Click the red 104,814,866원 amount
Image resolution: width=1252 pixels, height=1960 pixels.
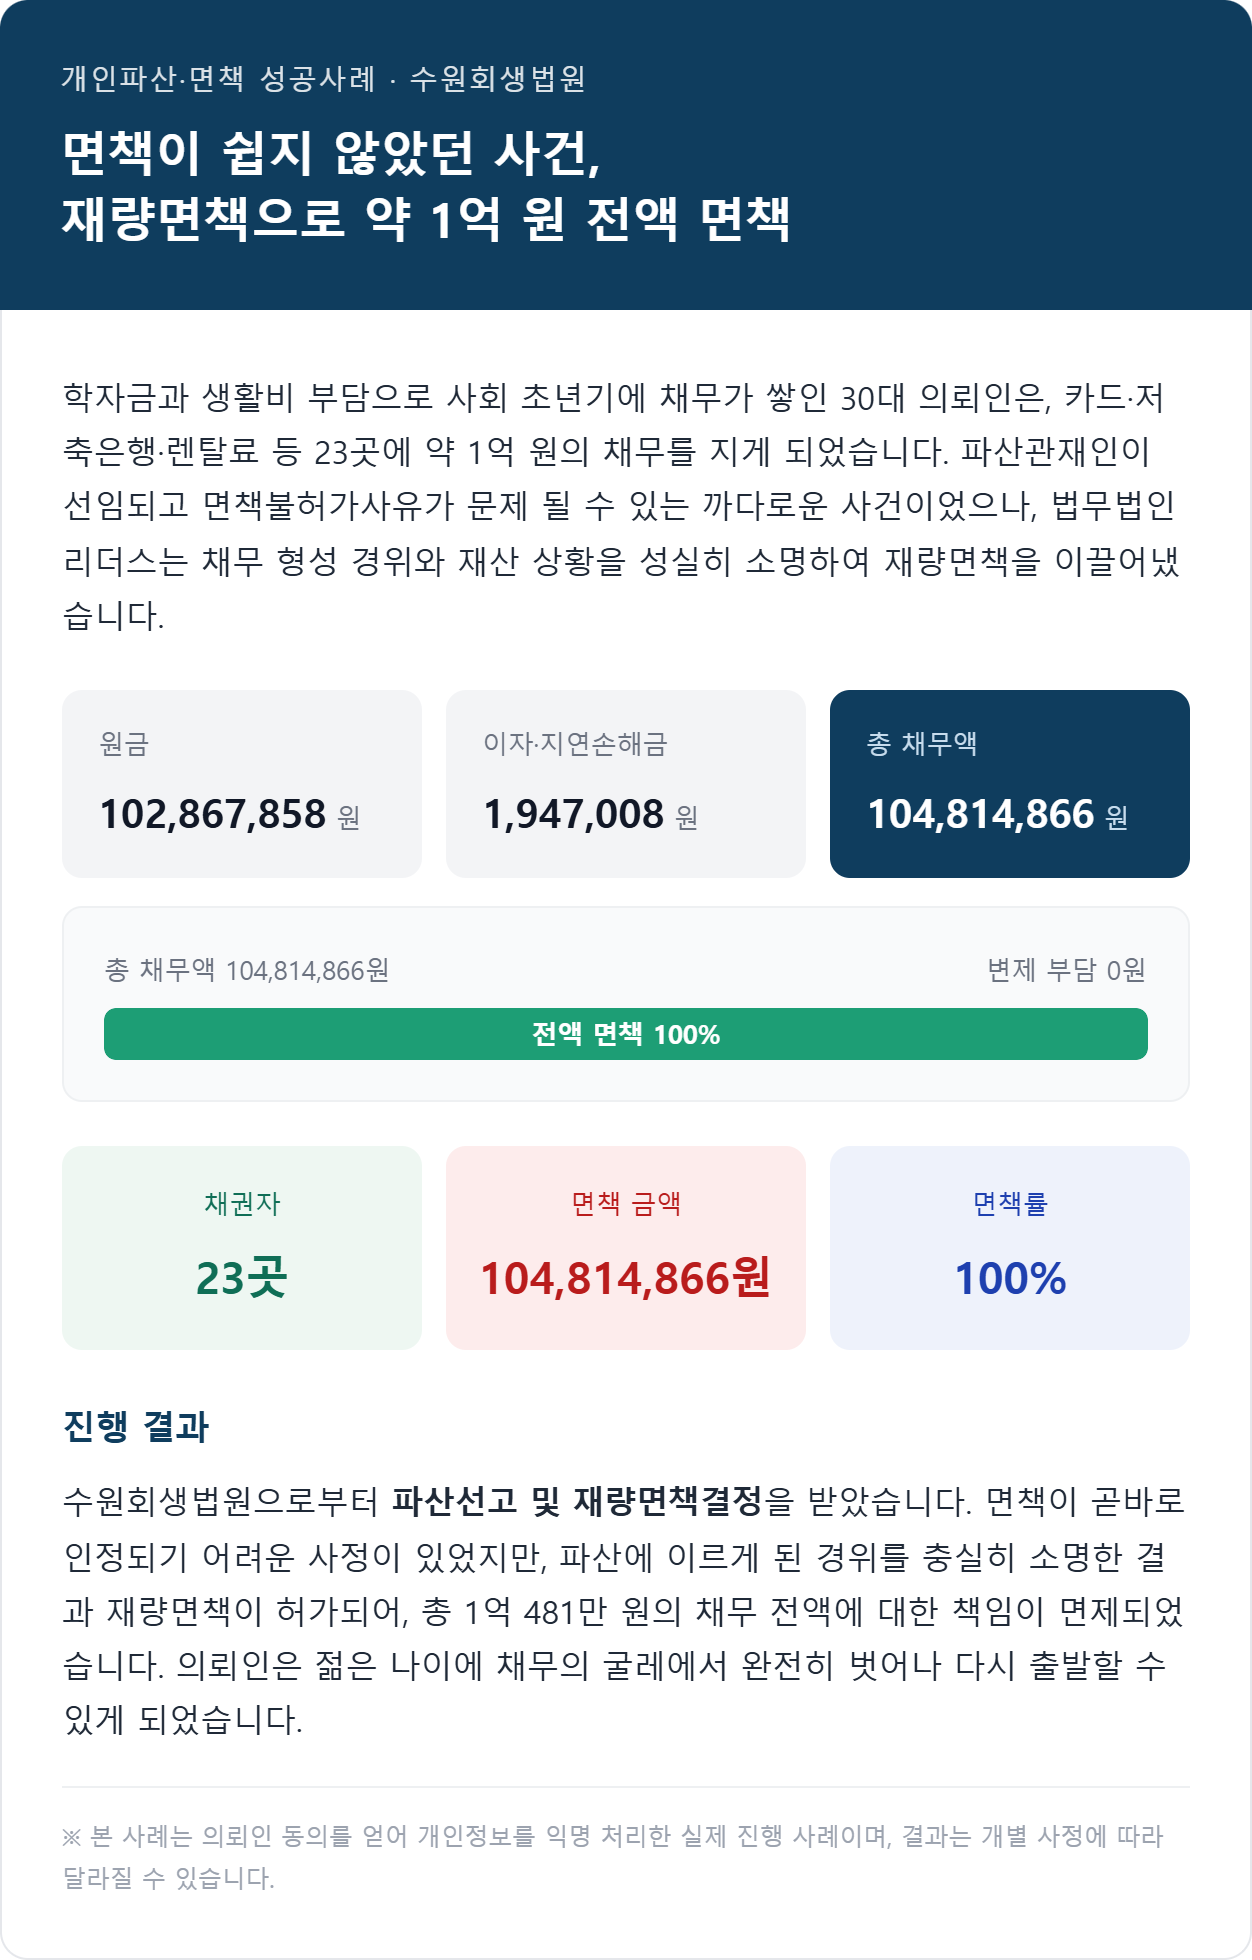[626, 1278]
